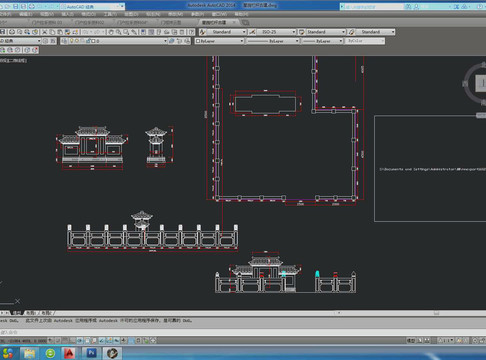This screenshot has width=486, height=360.
Task: Open the Layer Properties Manager icon
Action: 64,41
